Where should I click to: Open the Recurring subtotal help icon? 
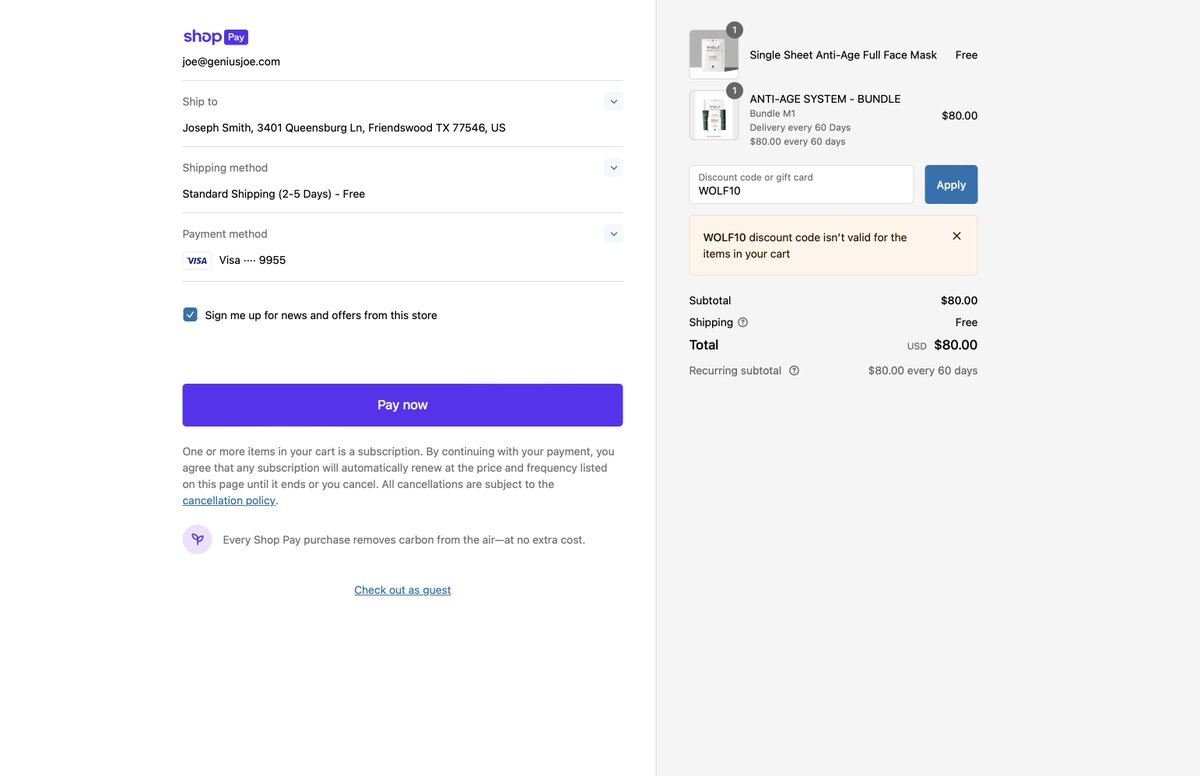click(x=794, y=370)
